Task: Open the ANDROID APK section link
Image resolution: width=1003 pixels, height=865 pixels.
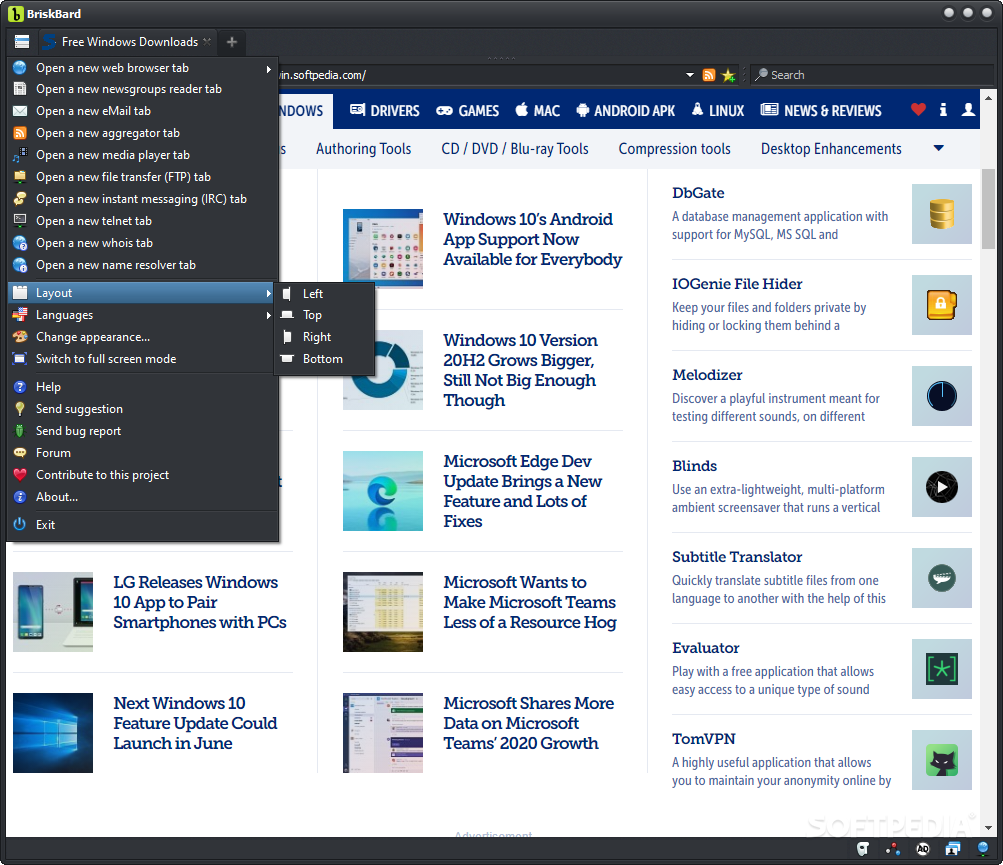Action: pyautogui.click(x=626, y=111)
